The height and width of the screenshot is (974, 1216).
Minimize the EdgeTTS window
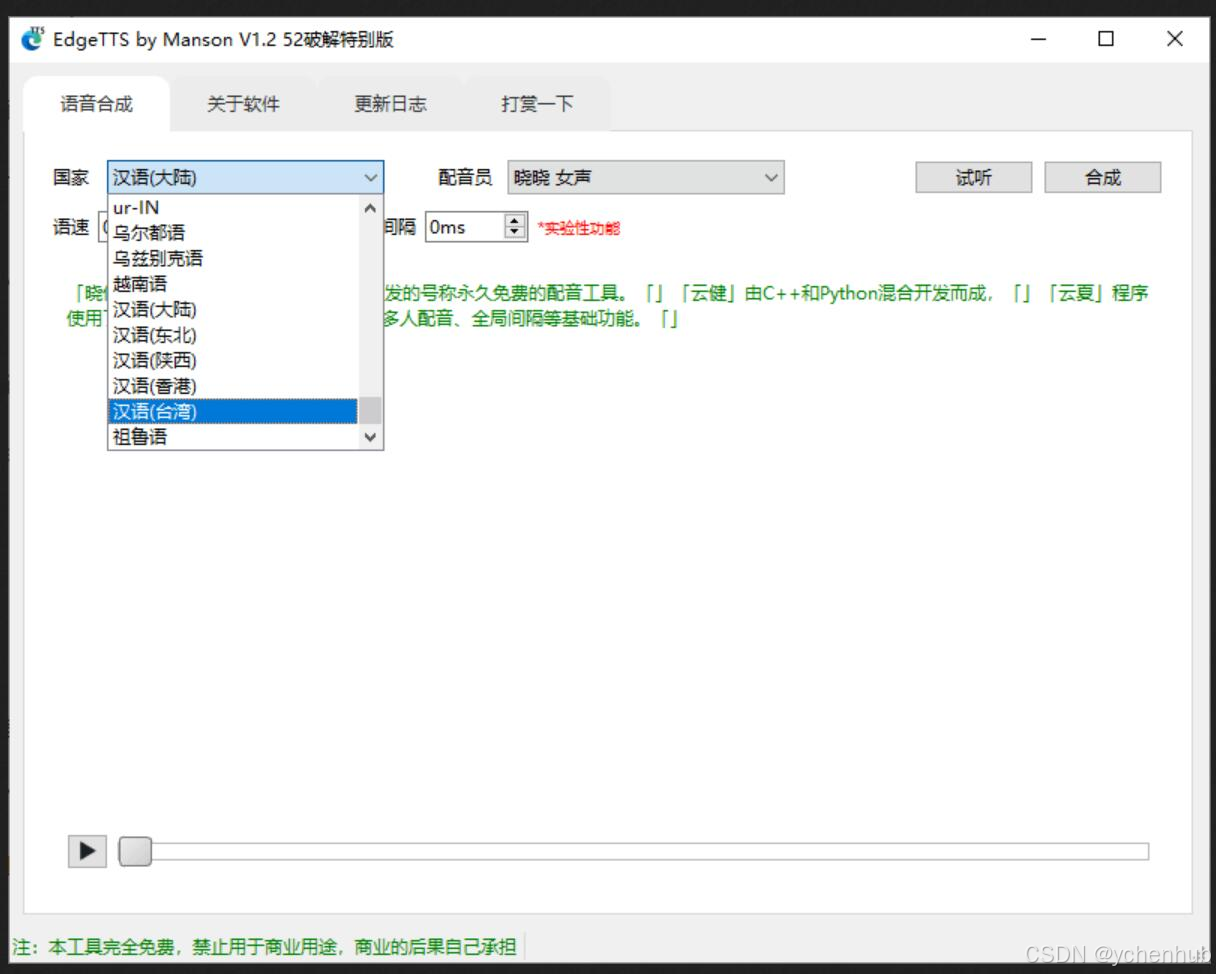1040,39
